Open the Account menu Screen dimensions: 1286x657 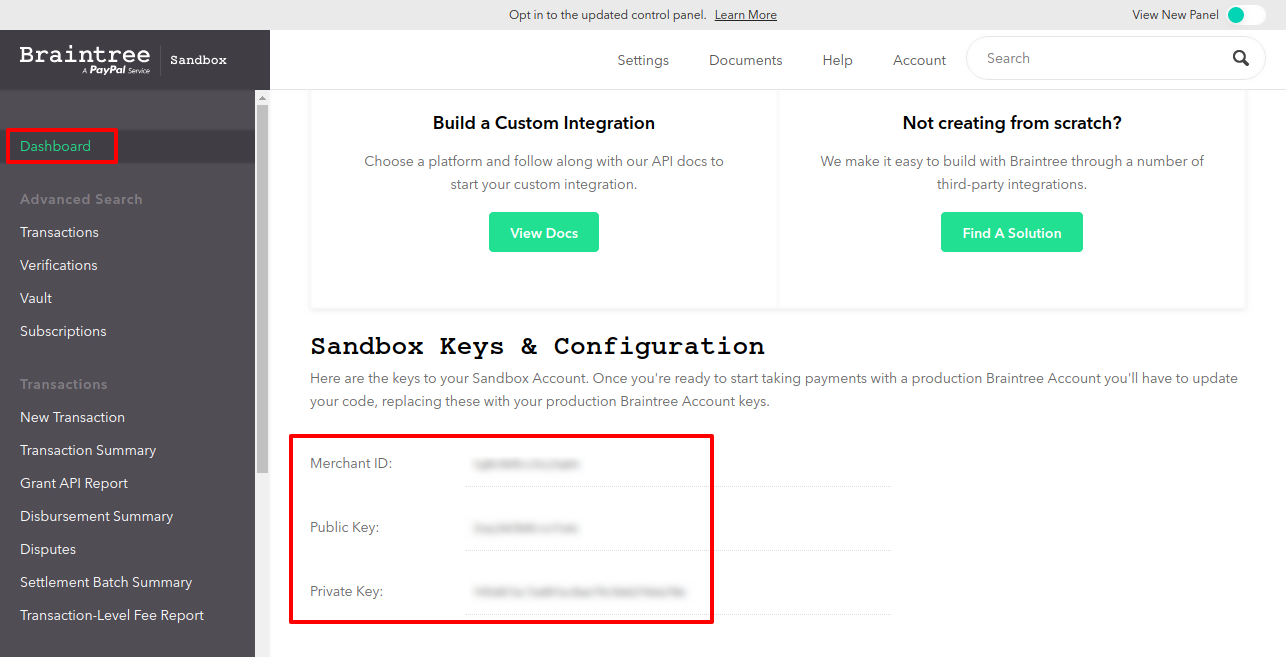tap(920, 60)
